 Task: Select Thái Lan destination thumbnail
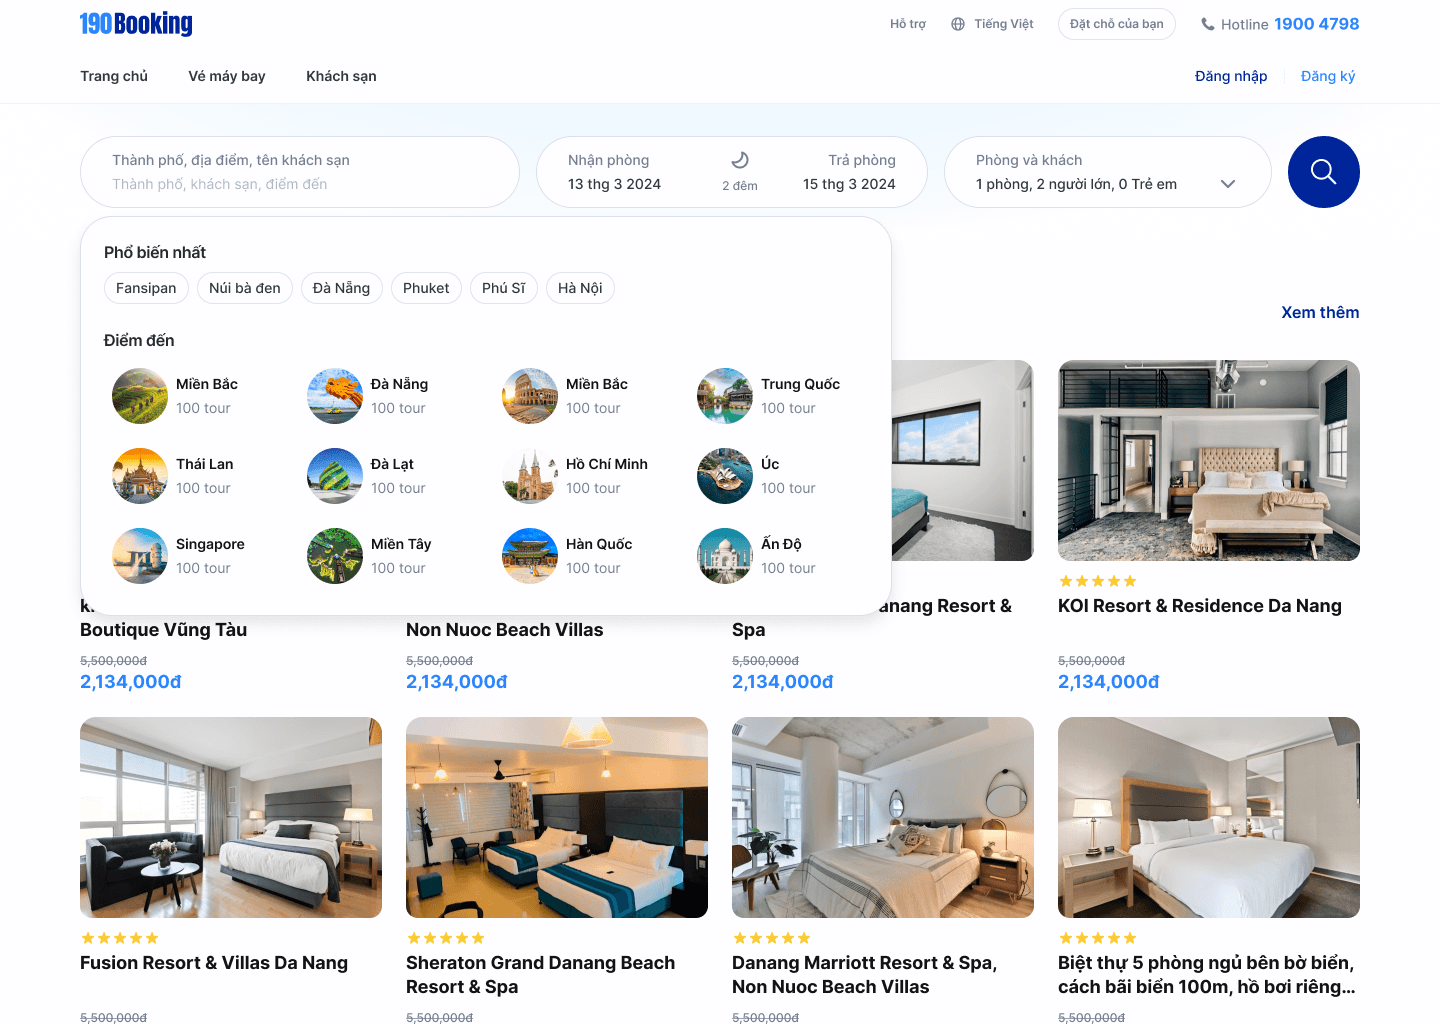pos(140,476)
